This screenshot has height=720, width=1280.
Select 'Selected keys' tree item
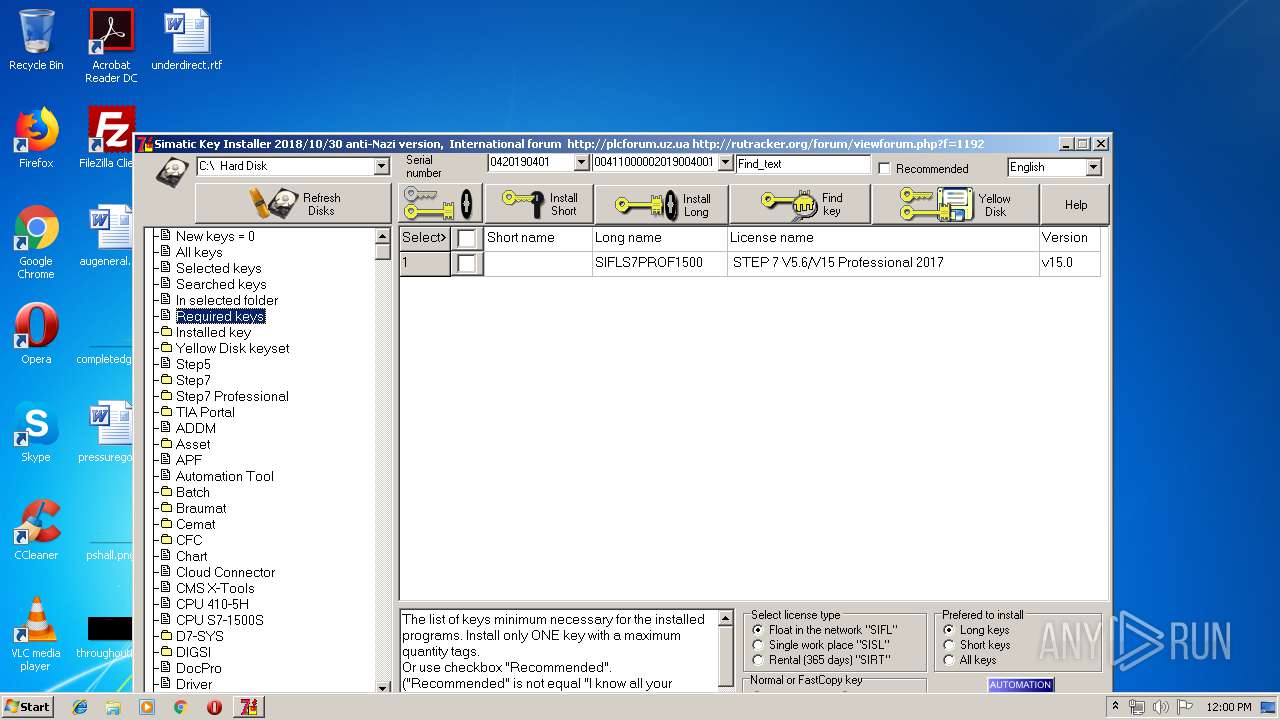point(219,268)
